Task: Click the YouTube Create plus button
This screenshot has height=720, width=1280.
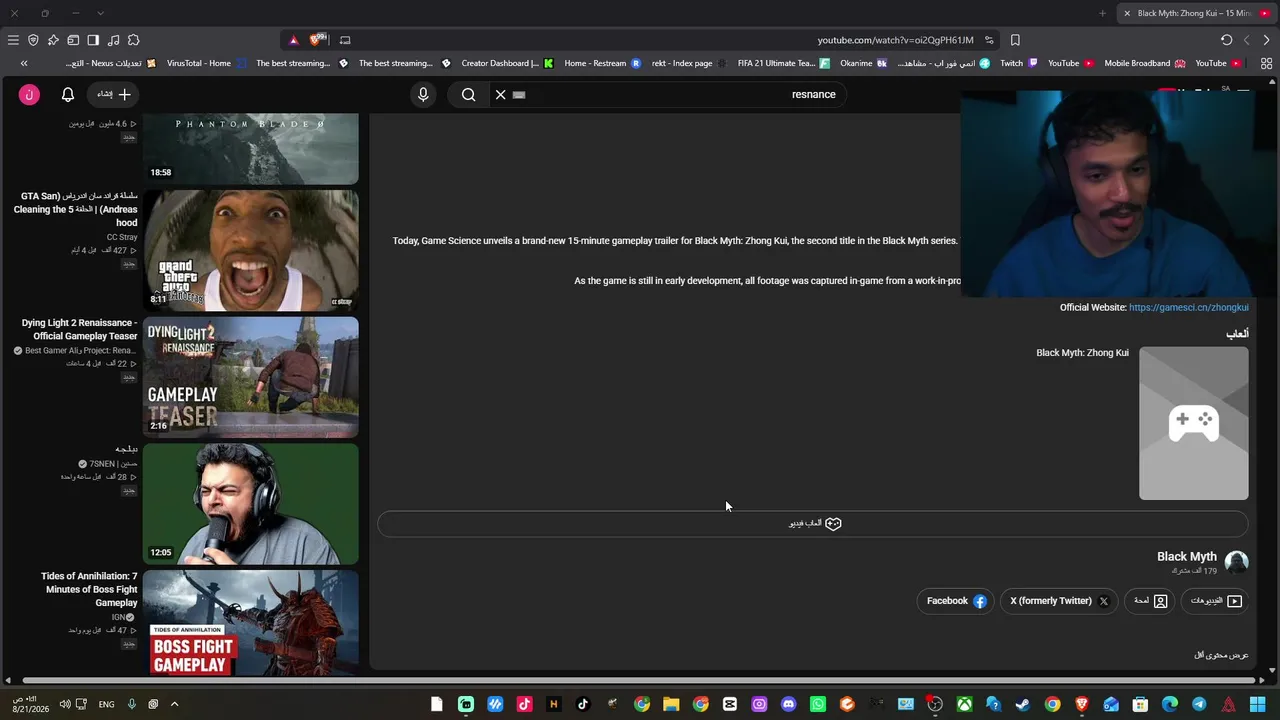Action: click(114, 94)
